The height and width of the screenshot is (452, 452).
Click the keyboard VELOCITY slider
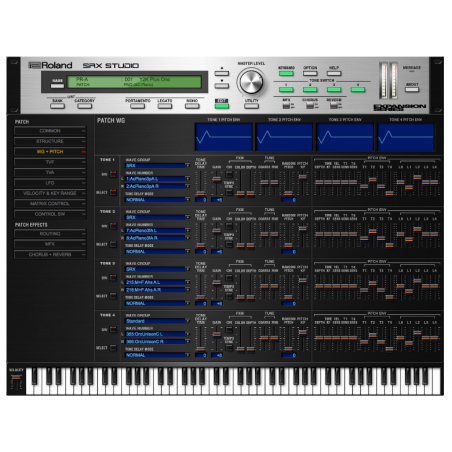coord(16,377)
